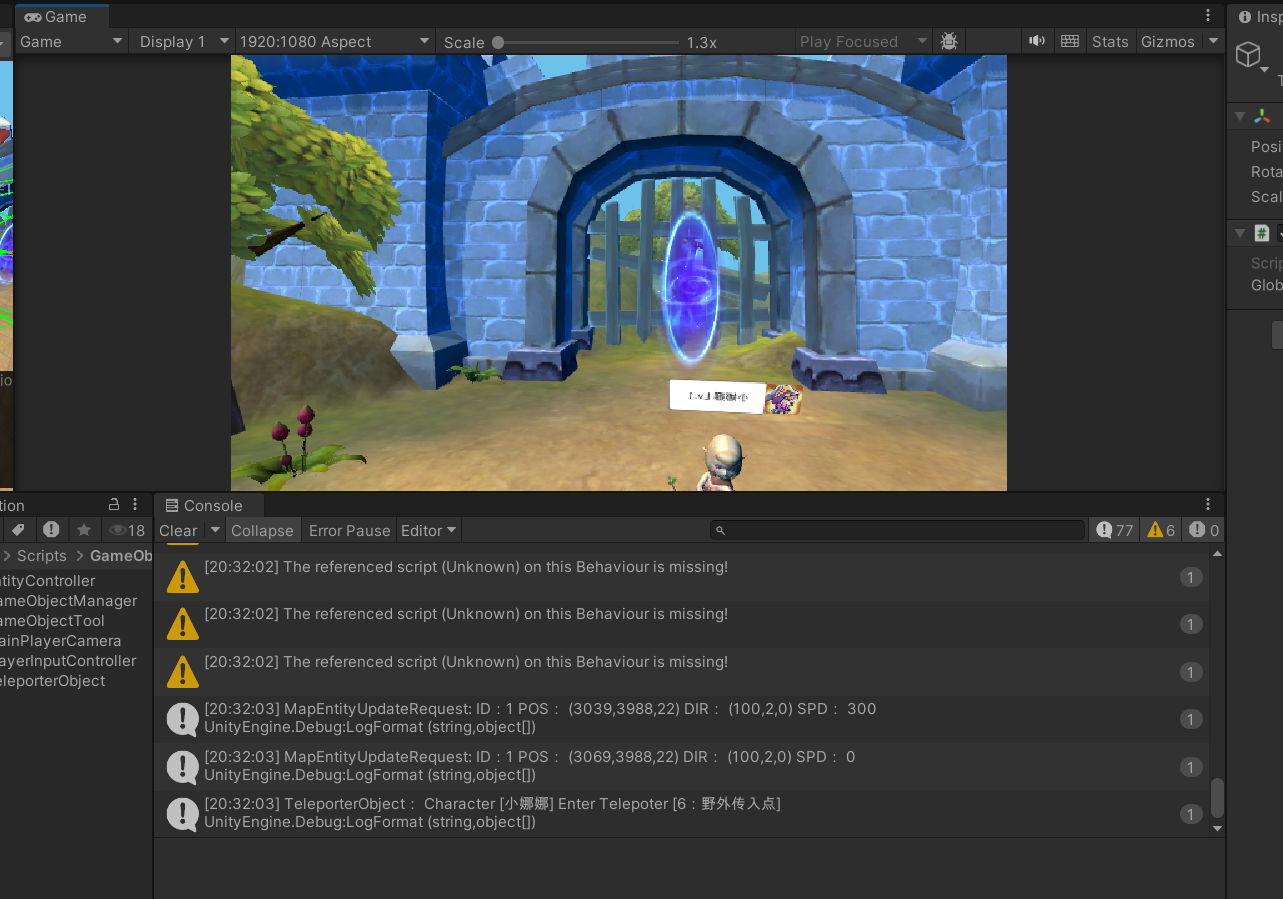Open the 1920:1080 Aspect dropdown

coord(334,41)
